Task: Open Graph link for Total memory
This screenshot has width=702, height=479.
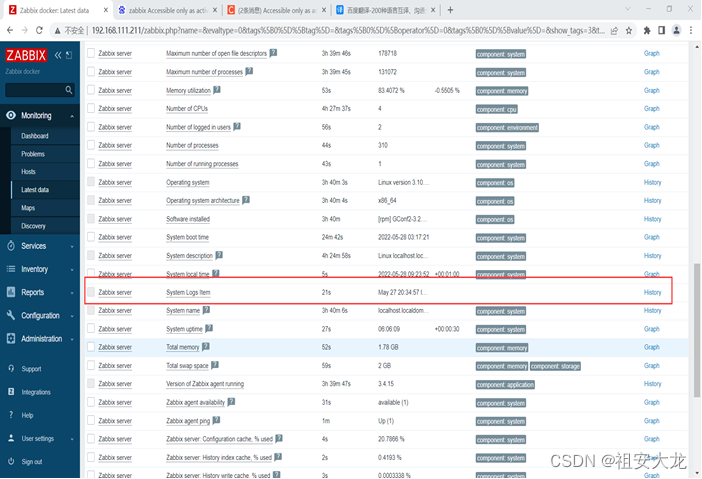Action: tap(651, 347)
